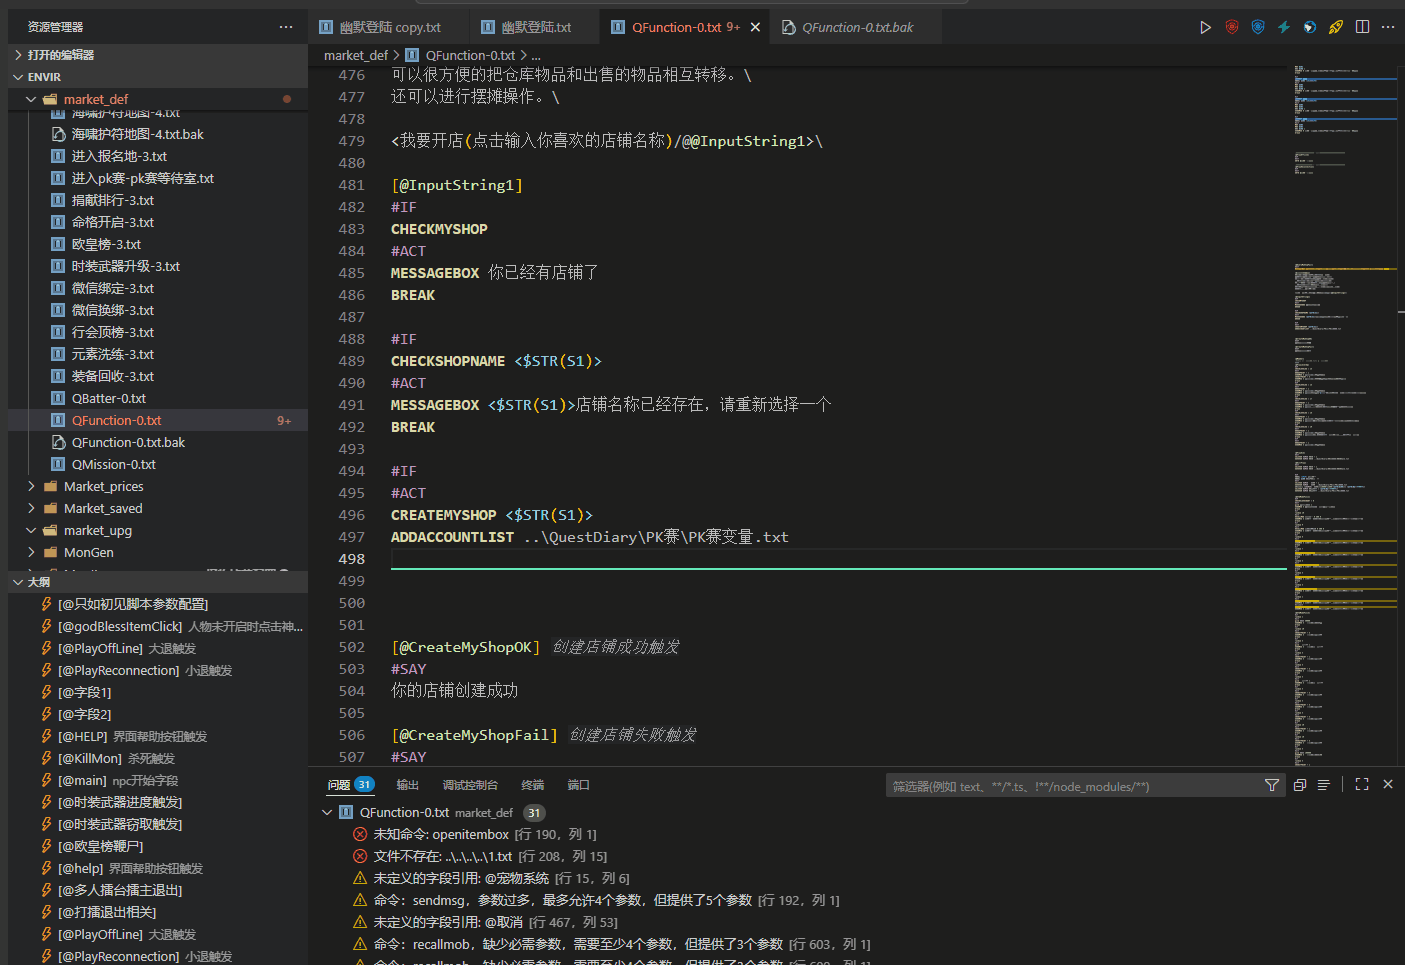Click the red shield icon in editor toolbar
The height and width of the screenshot is (965, 1405).
(x=1231, y=27)
